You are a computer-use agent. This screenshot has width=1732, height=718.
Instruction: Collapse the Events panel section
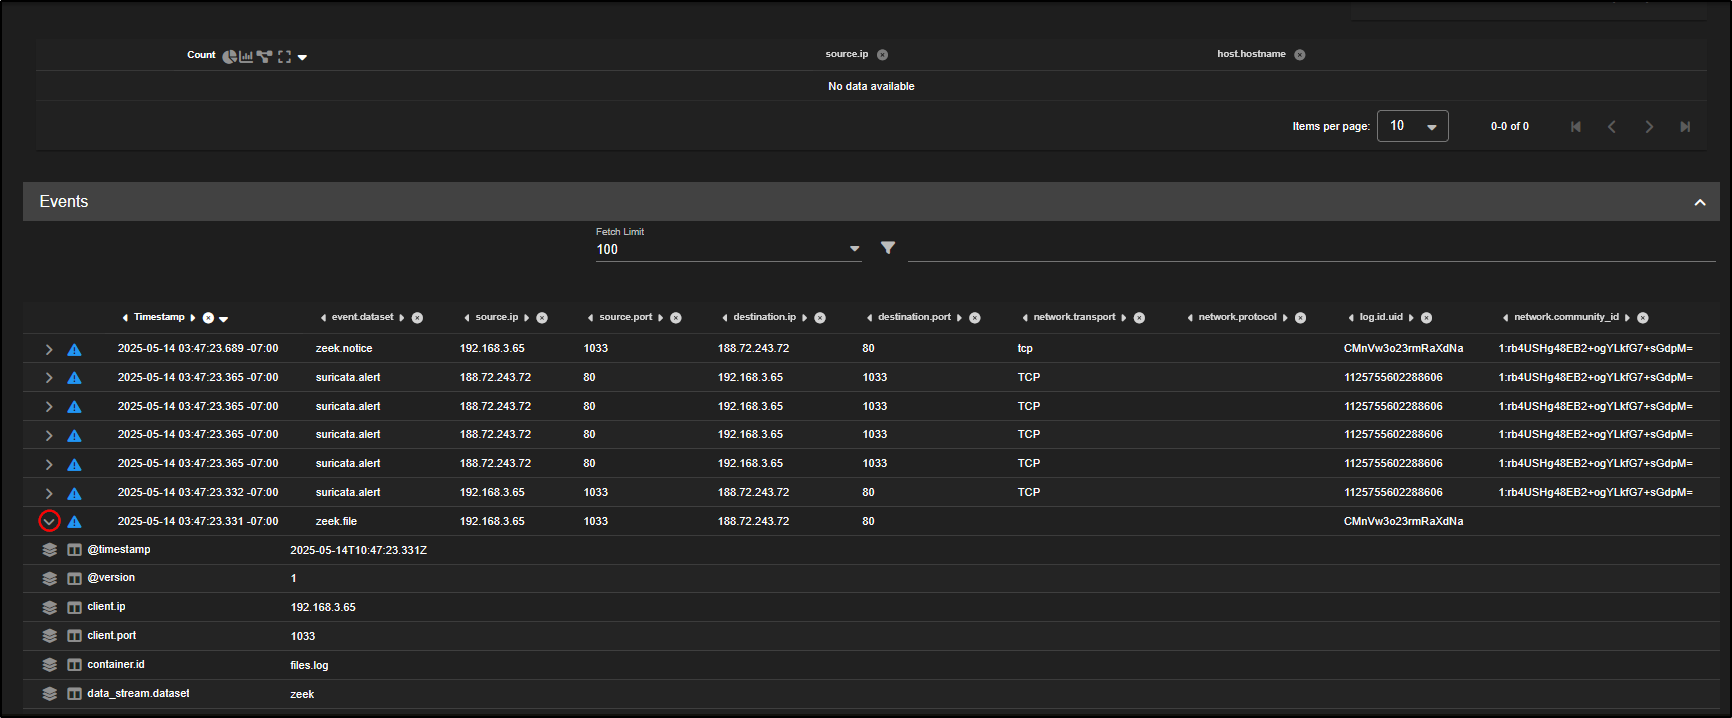point(1699,202)
